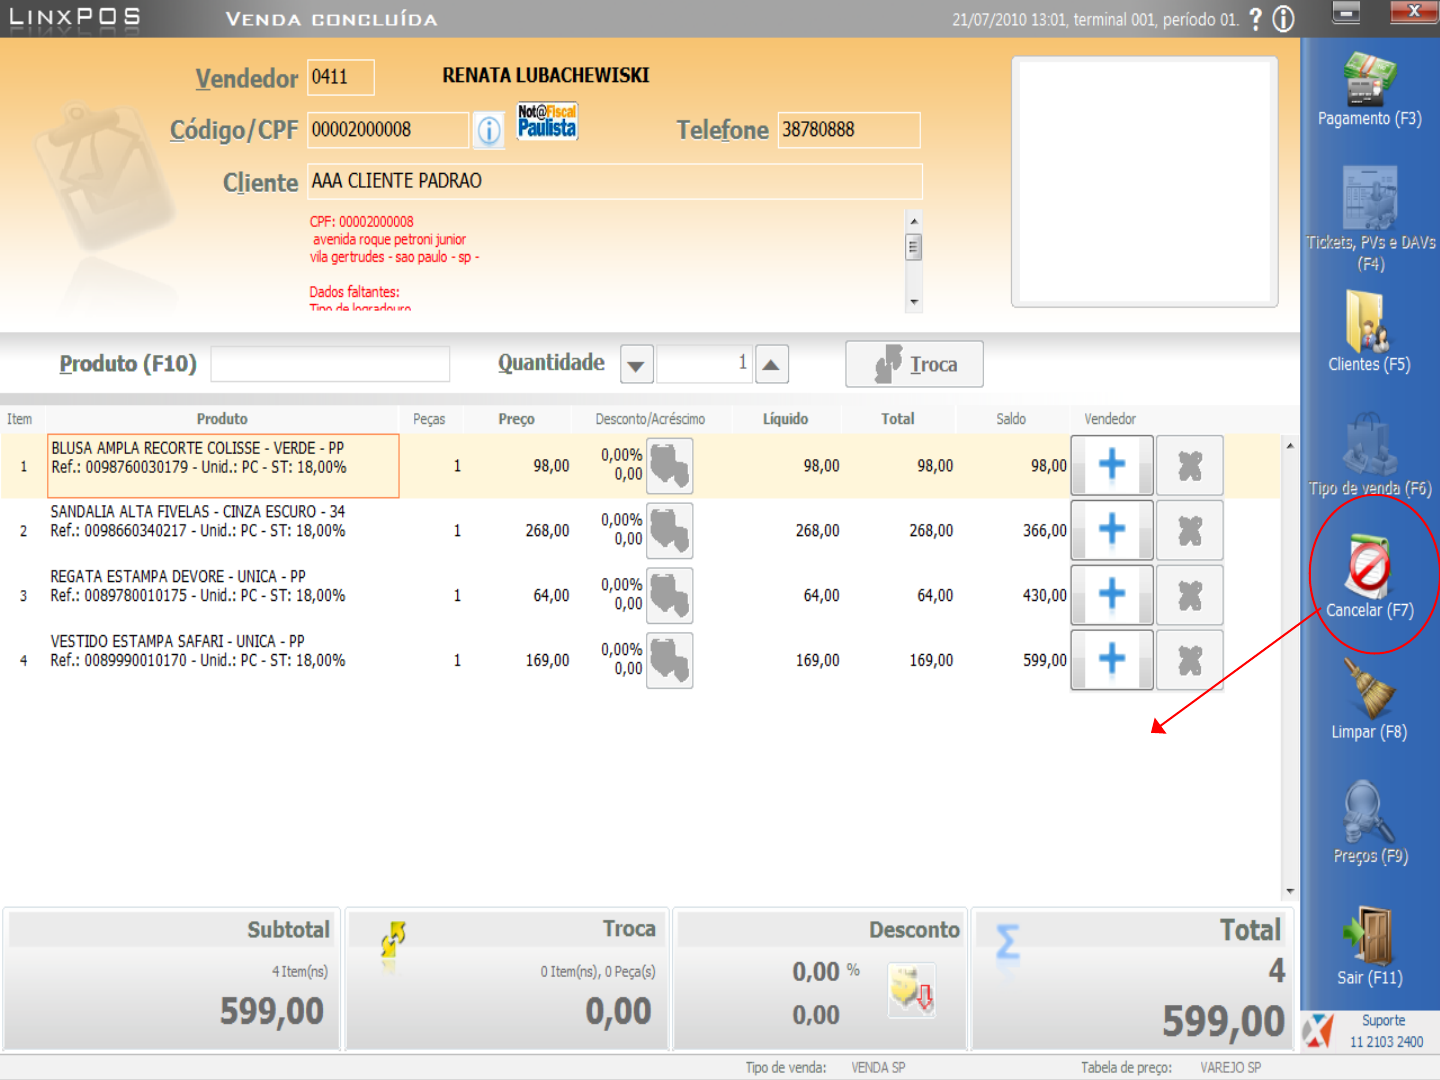The image size is (1440, 1080).
Task: Edit the Telefone field 38780888
Action: tap(849, 130)
